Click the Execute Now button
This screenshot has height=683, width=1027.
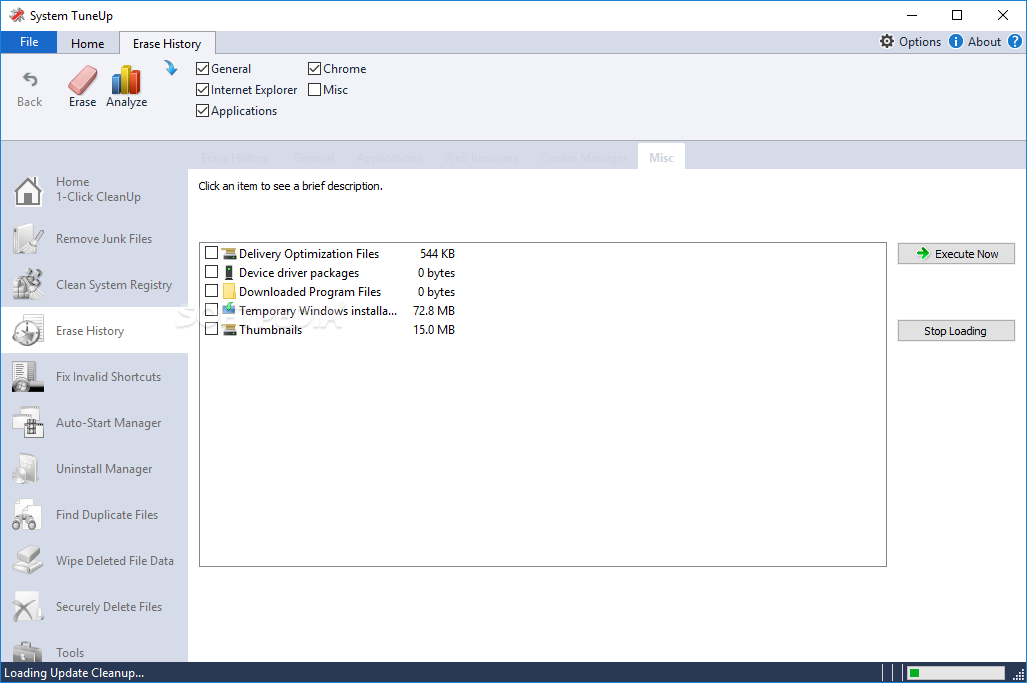tap(956, 253)
